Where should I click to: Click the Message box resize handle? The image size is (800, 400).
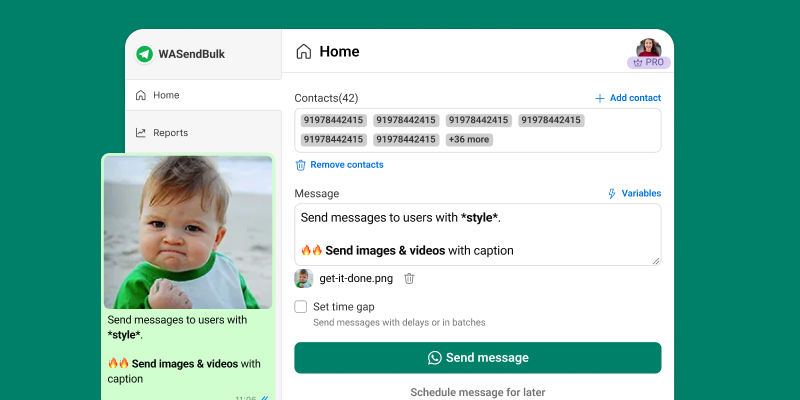tap(656, 261)
